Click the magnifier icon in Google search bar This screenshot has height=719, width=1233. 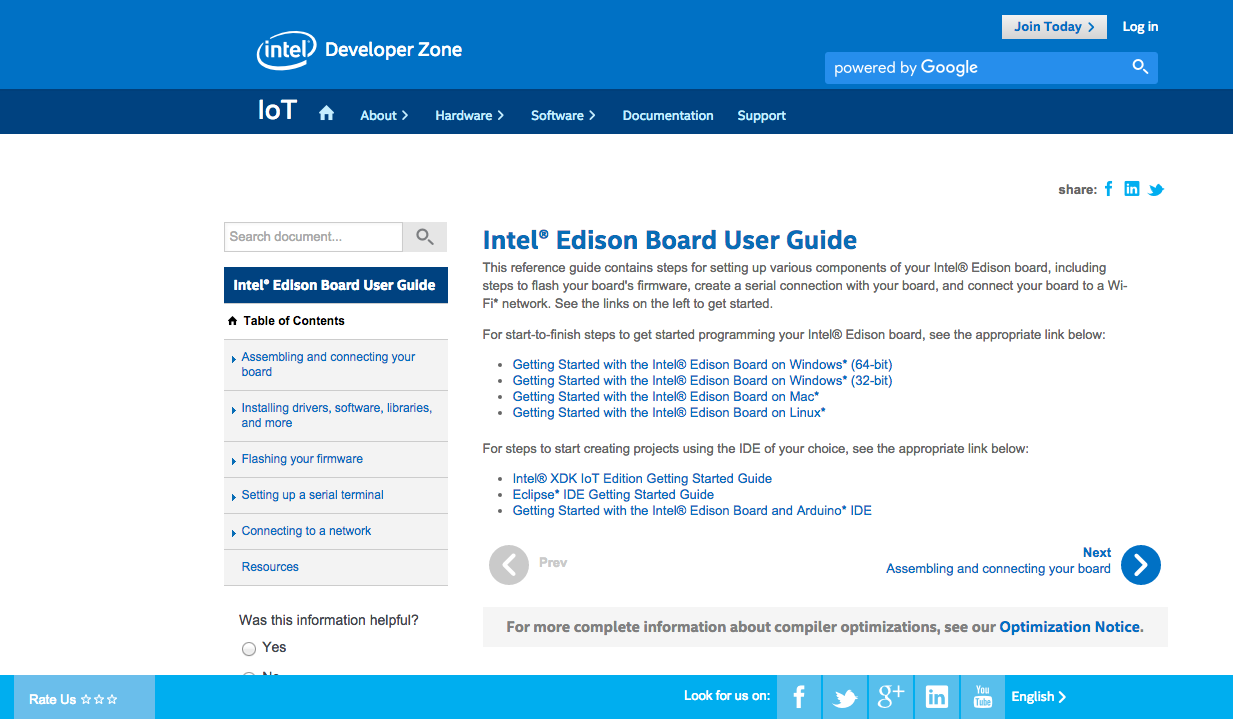(1140, 67)
